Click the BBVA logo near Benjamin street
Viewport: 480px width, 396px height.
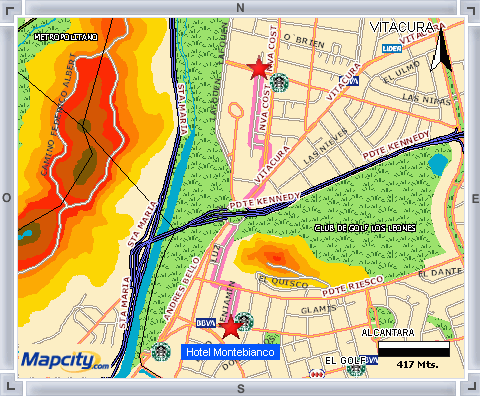tap(206, 323)
